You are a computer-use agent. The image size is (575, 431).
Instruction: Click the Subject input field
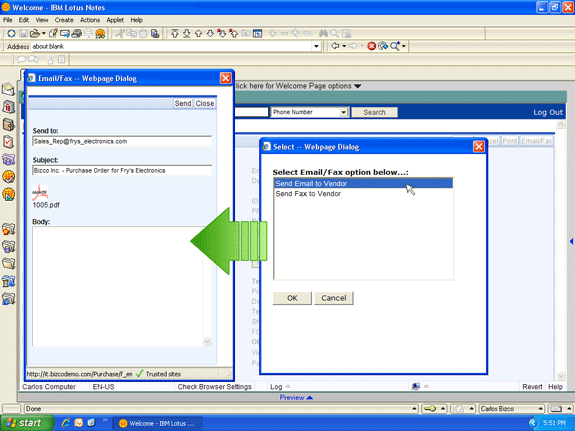pos(122,171)
